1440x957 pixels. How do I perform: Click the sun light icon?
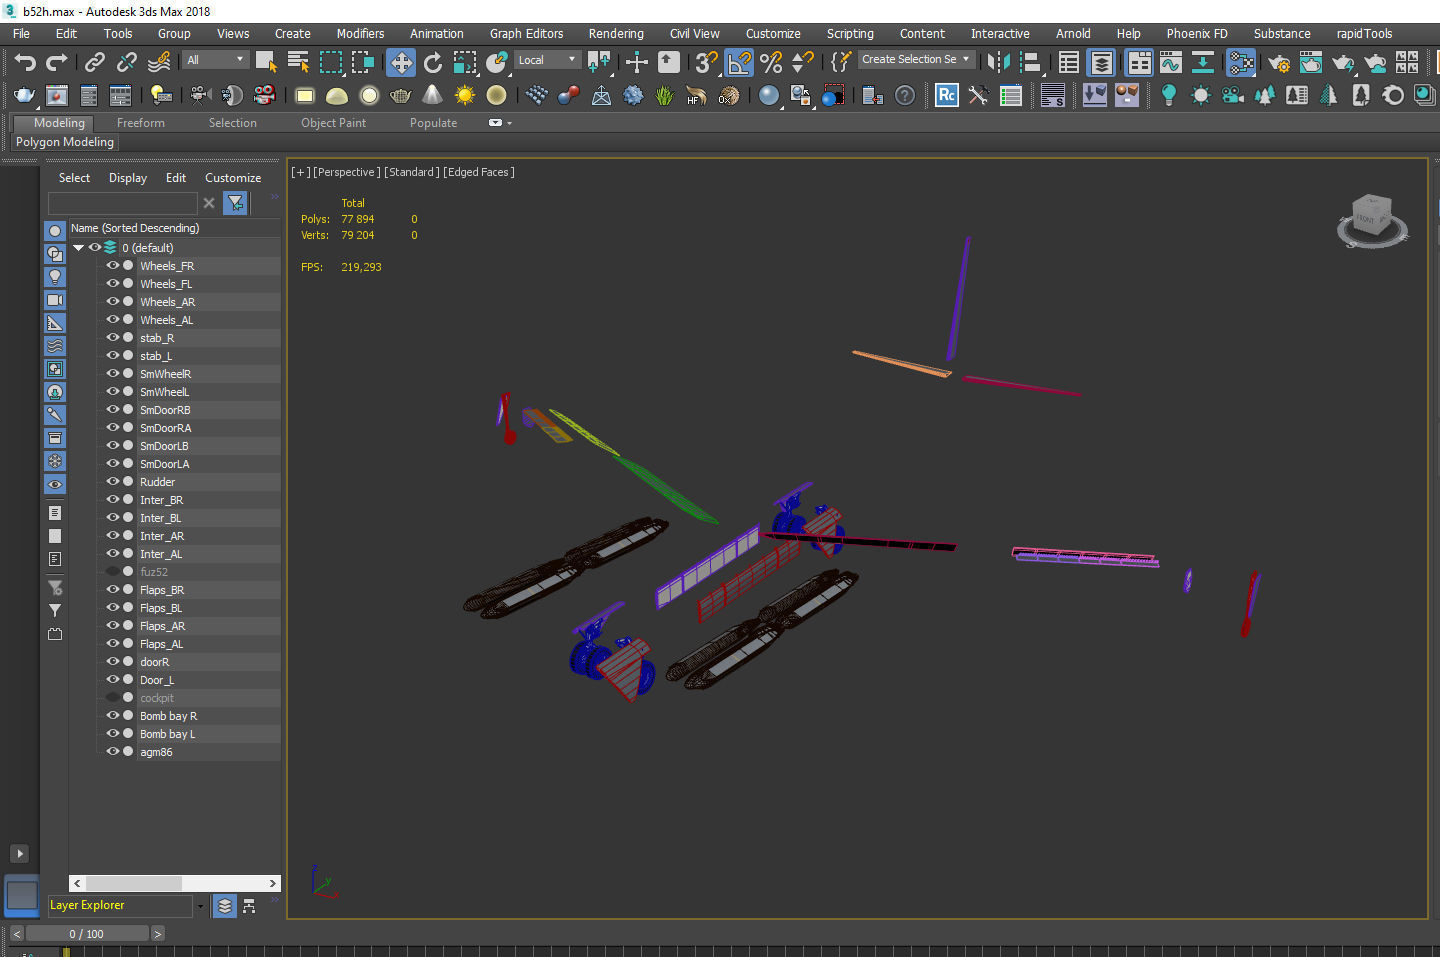tap(465, 95)
